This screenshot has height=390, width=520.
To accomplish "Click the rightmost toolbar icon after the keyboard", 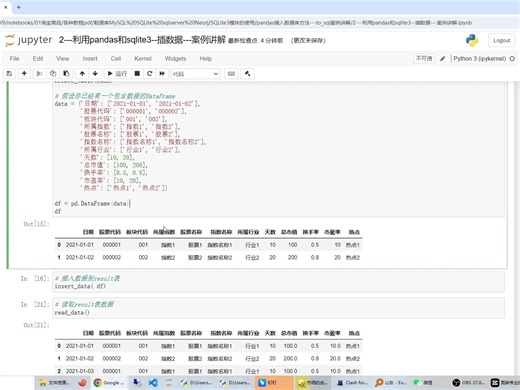I will 247,73.
